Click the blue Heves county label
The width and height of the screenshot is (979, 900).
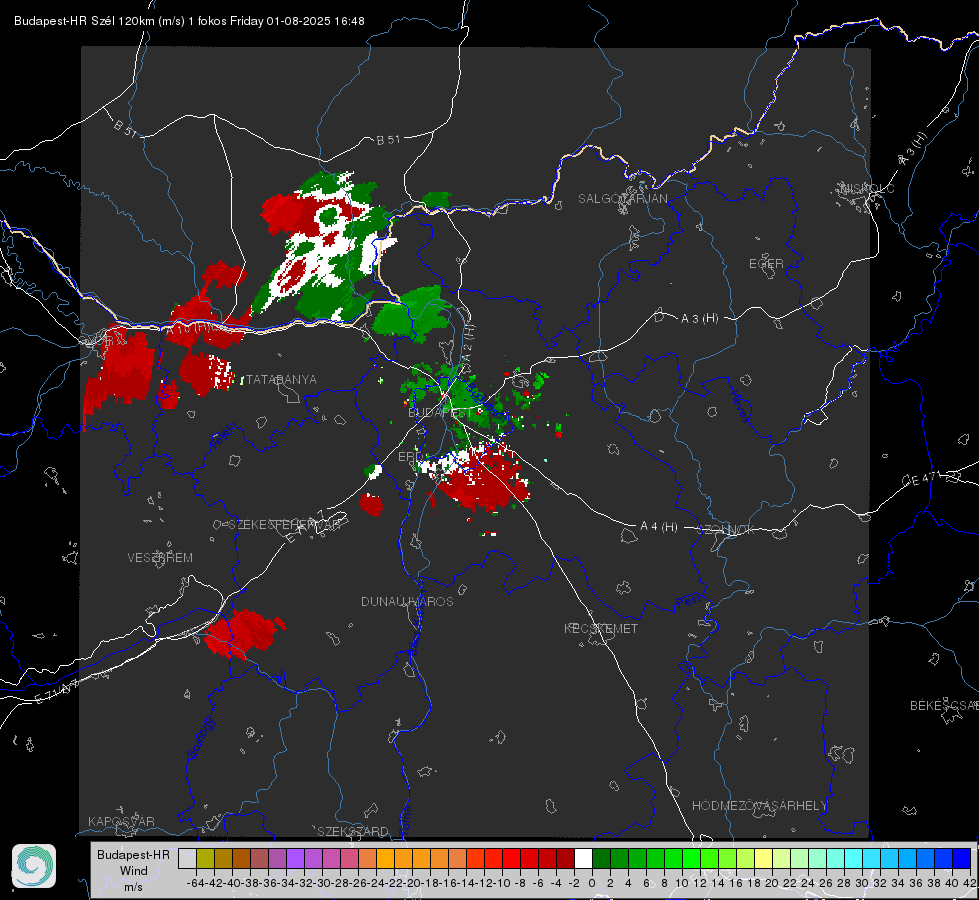click(x=739, y=406)
